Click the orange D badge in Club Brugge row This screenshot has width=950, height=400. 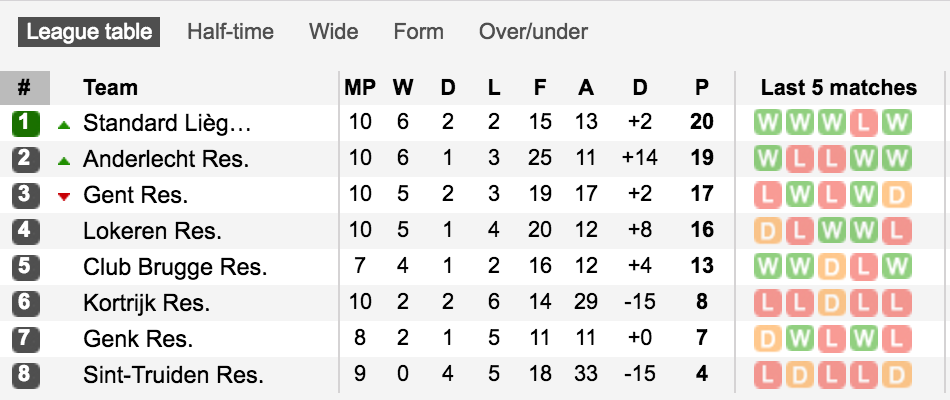click(x=833, y=266)
